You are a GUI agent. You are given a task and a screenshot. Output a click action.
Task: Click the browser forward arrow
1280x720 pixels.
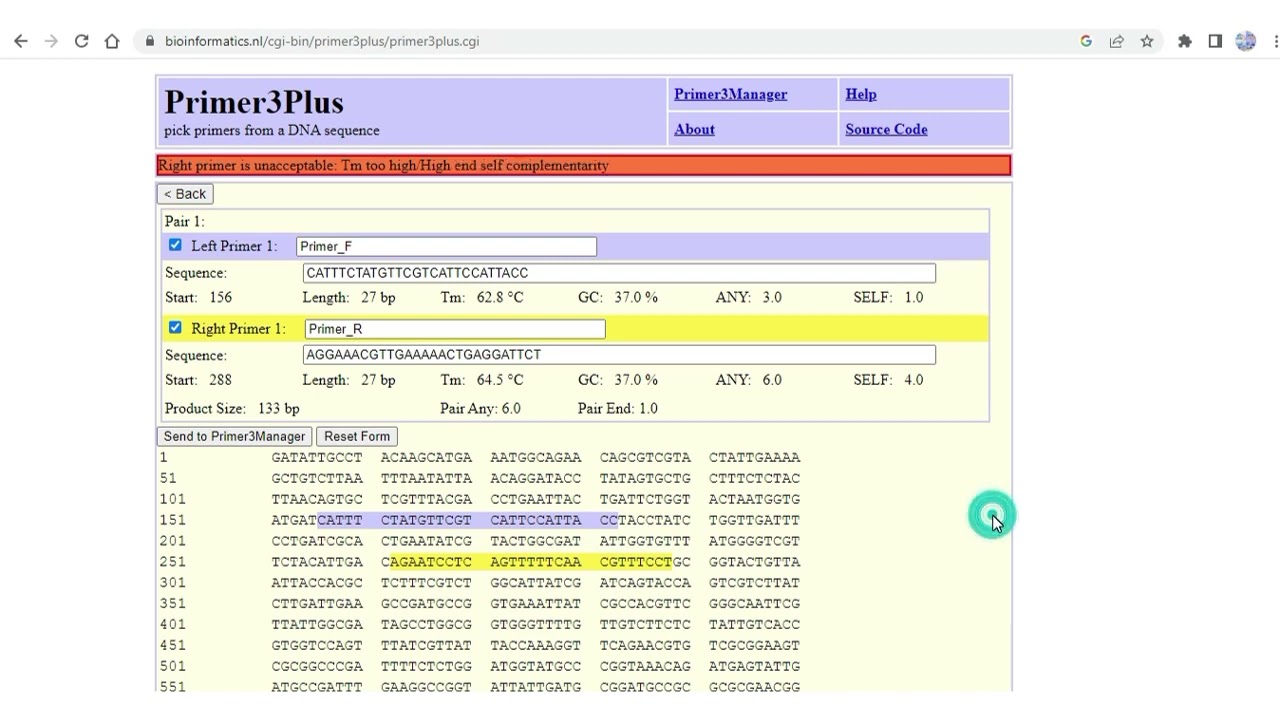[x=52, y=41]
